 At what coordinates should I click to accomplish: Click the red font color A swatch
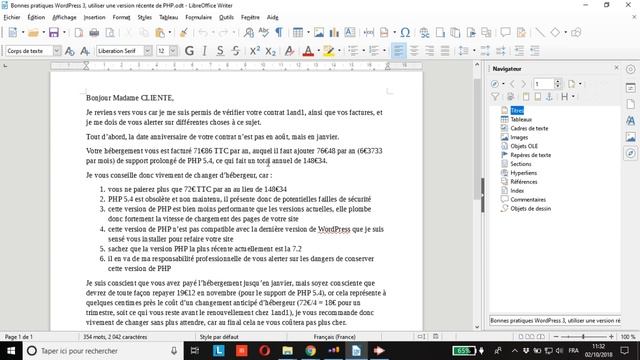308,51
